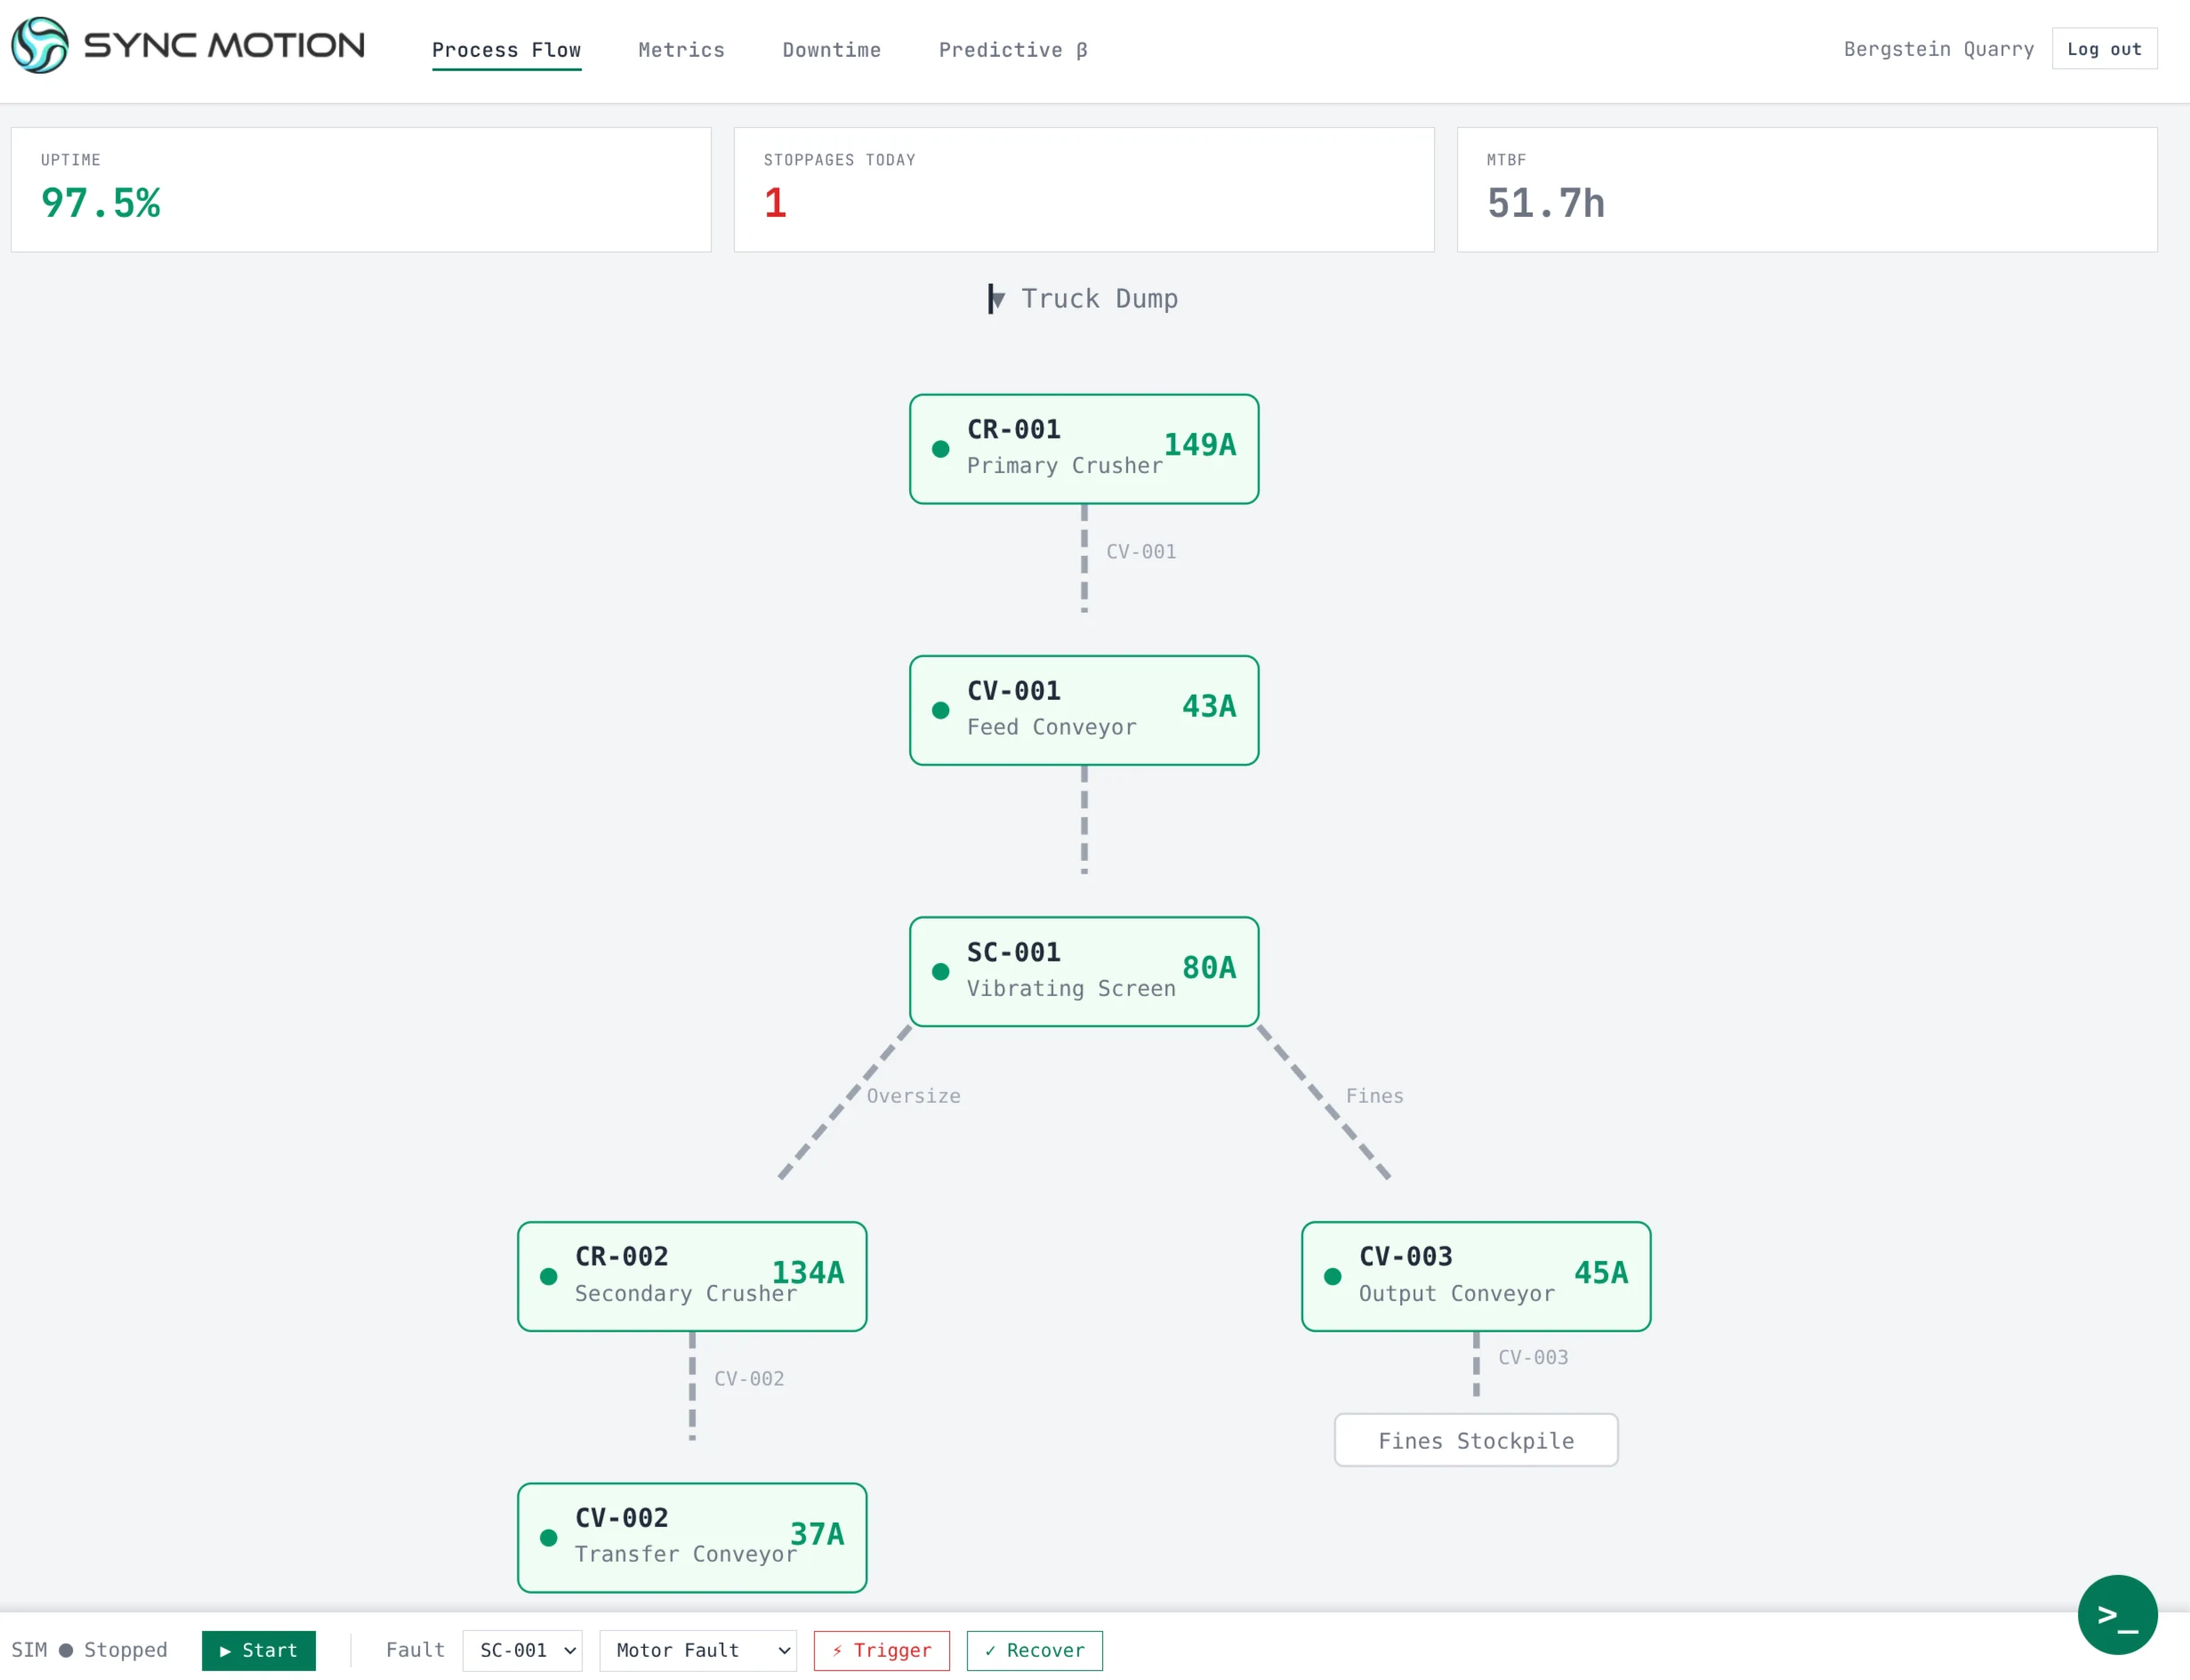
Task: Go to the Downtime tab
Action: coord(831,50)
